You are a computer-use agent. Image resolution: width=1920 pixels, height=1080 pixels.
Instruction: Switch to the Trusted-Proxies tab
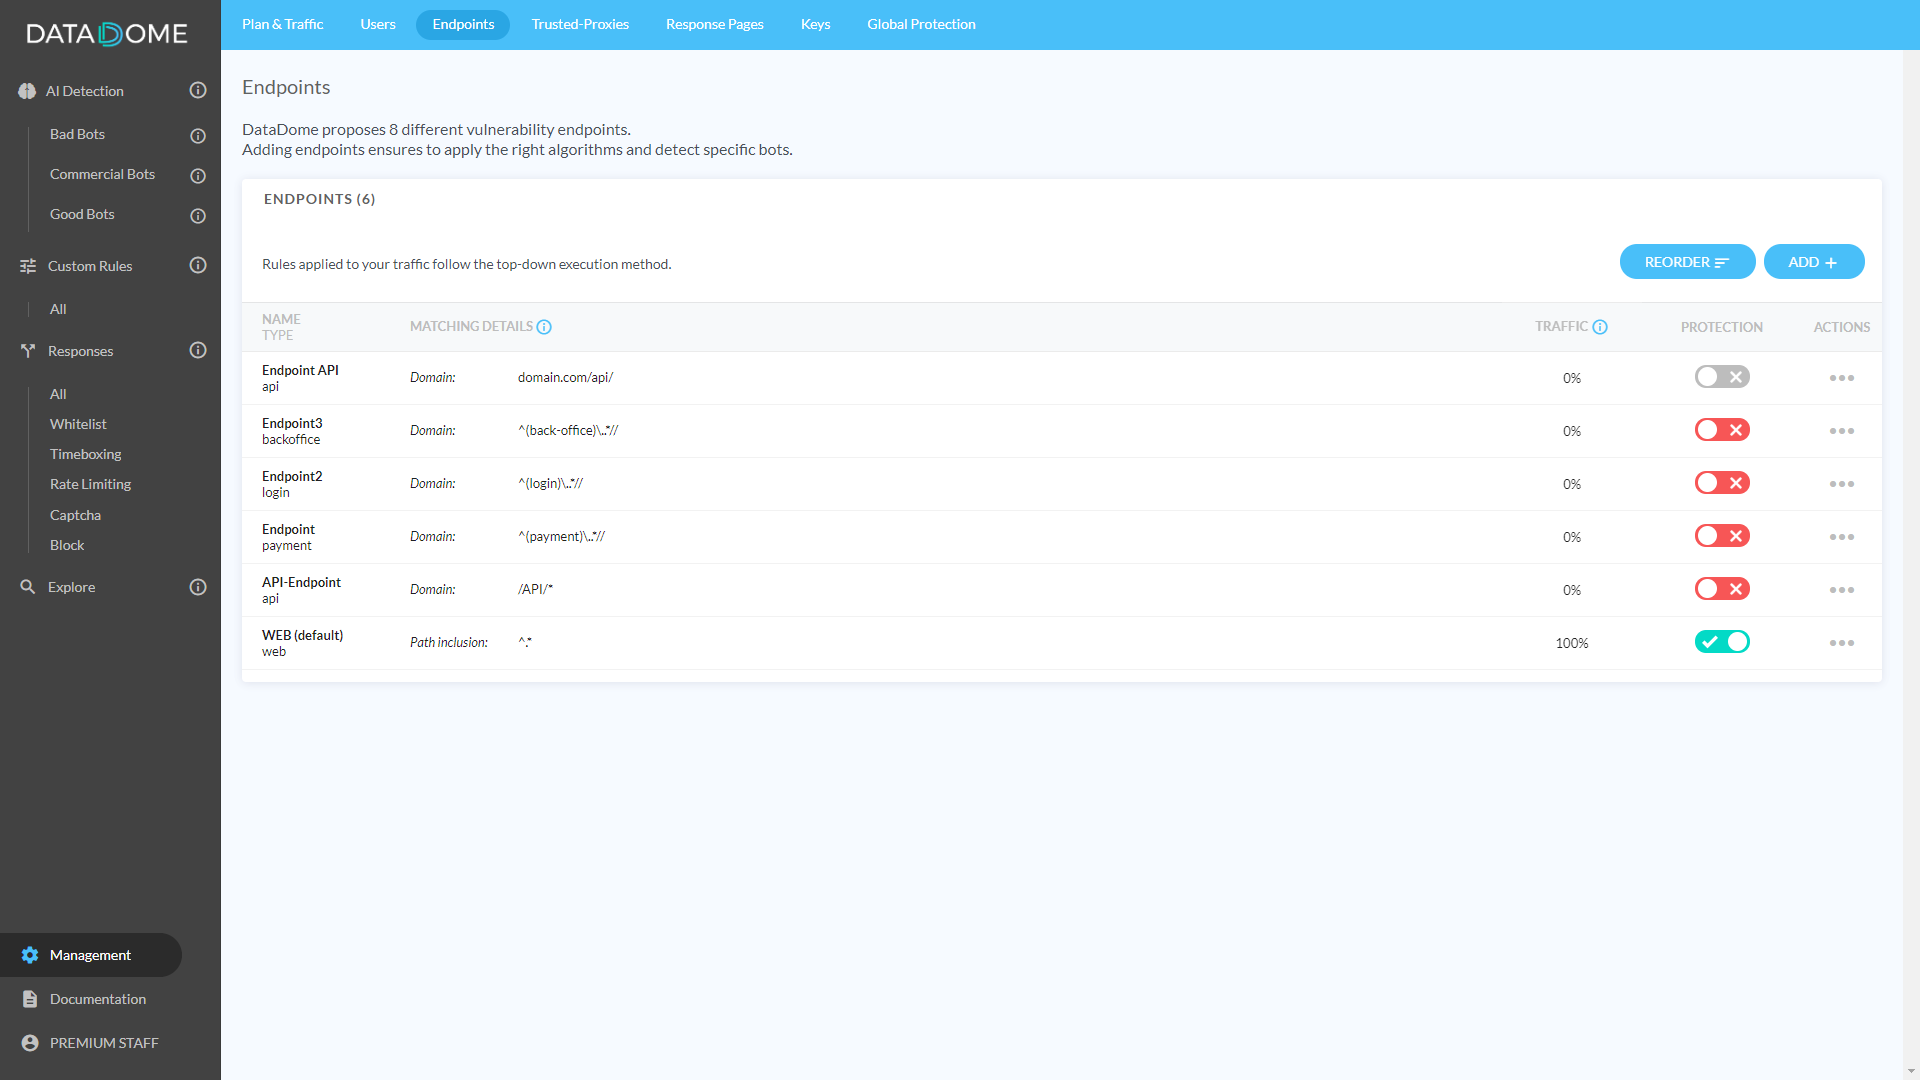(x=580, y=24)
